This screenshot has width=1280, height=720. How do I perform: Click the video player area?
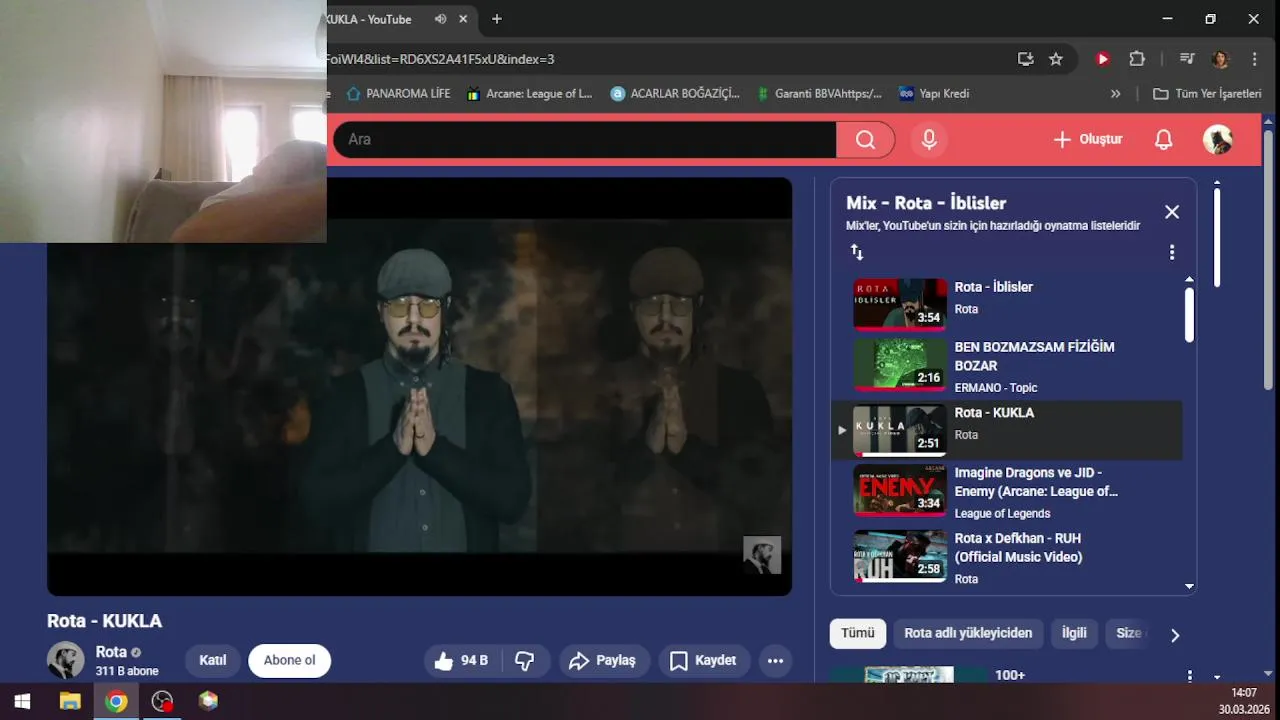(x=419, y=387)
